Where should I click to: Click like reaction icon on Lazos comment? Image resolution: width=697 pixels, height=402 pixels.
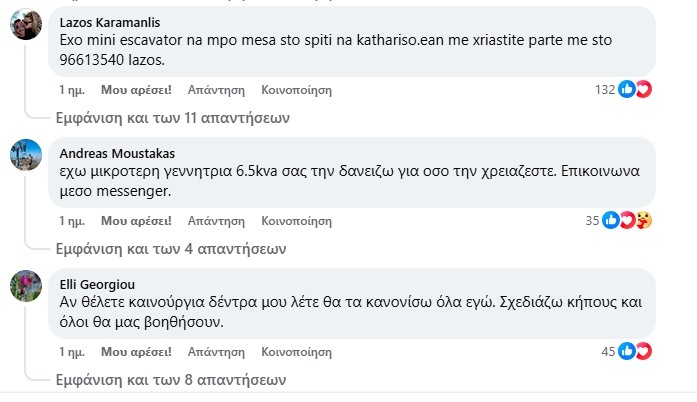pyautogui.click(x=627, y=89)
